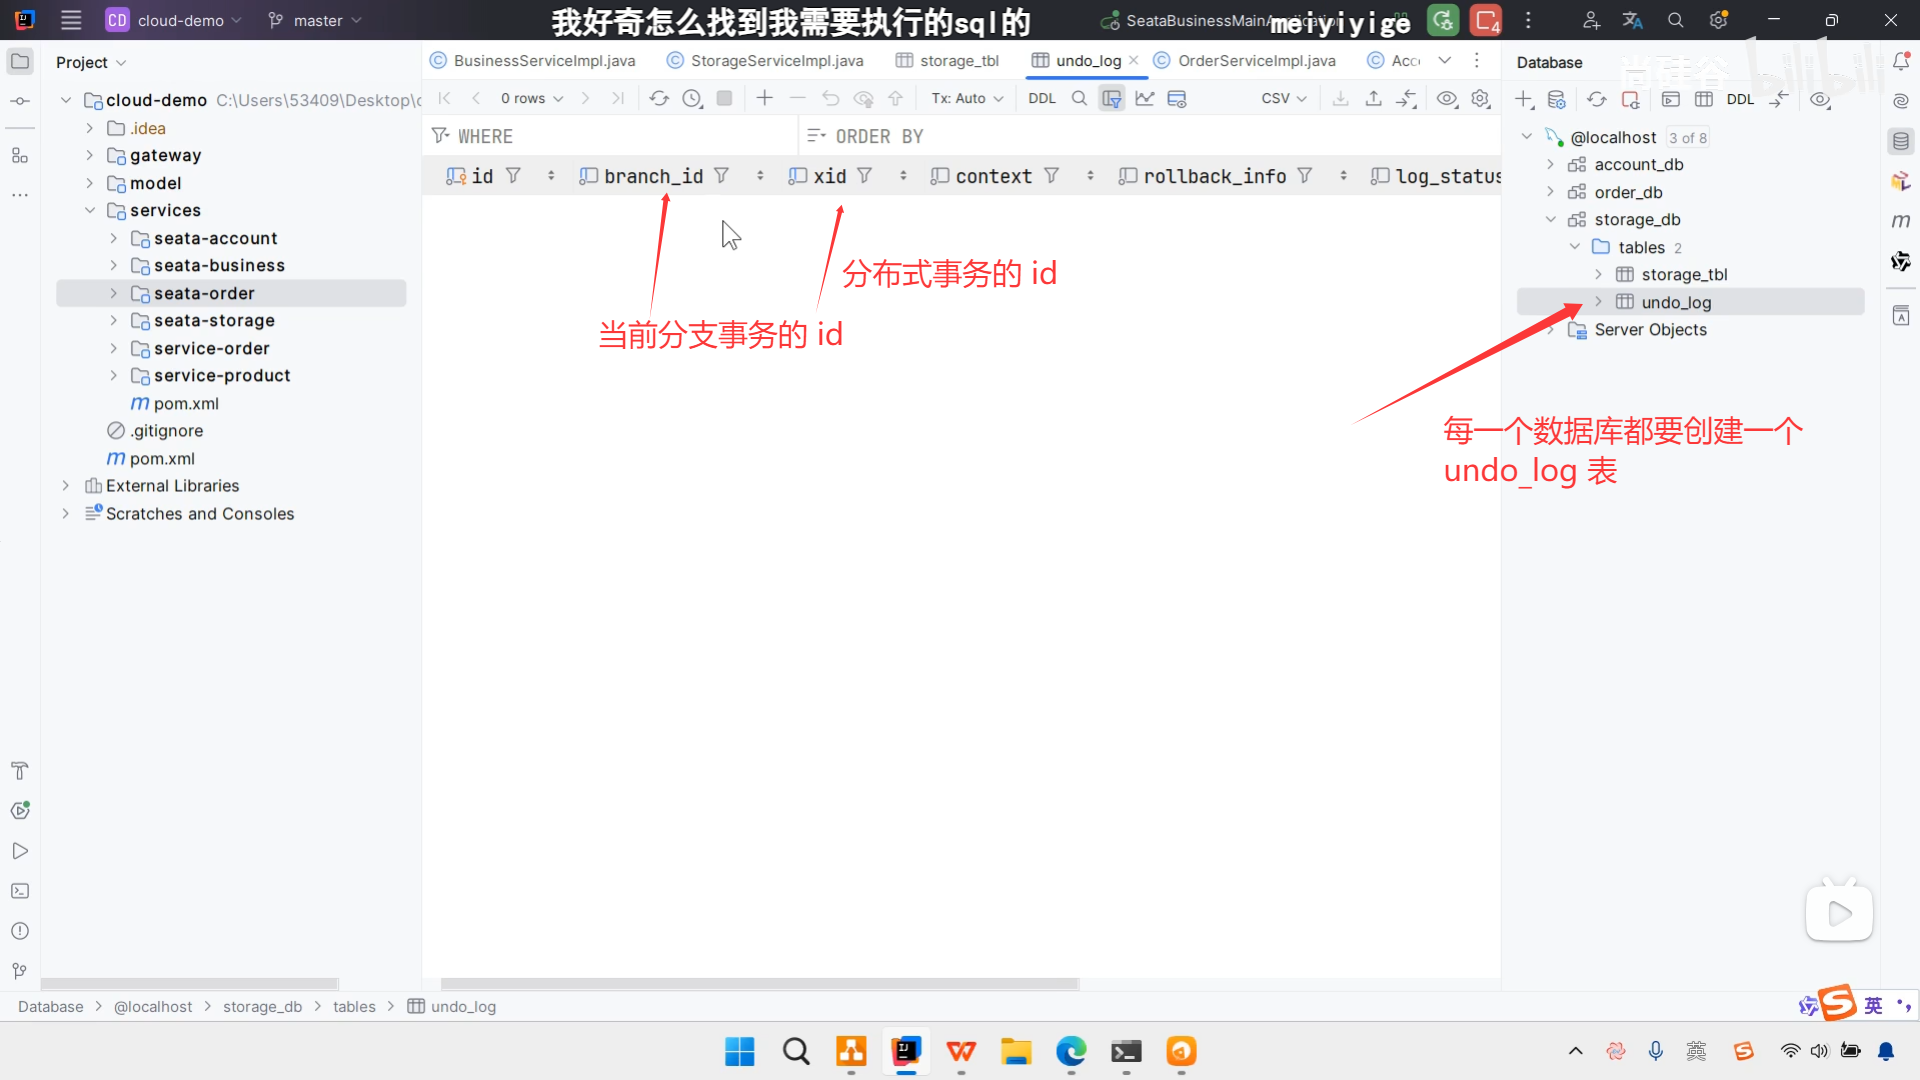Open the CSV export format dropdown
1920x1080 pixels.
click(x=1283, y=98)
